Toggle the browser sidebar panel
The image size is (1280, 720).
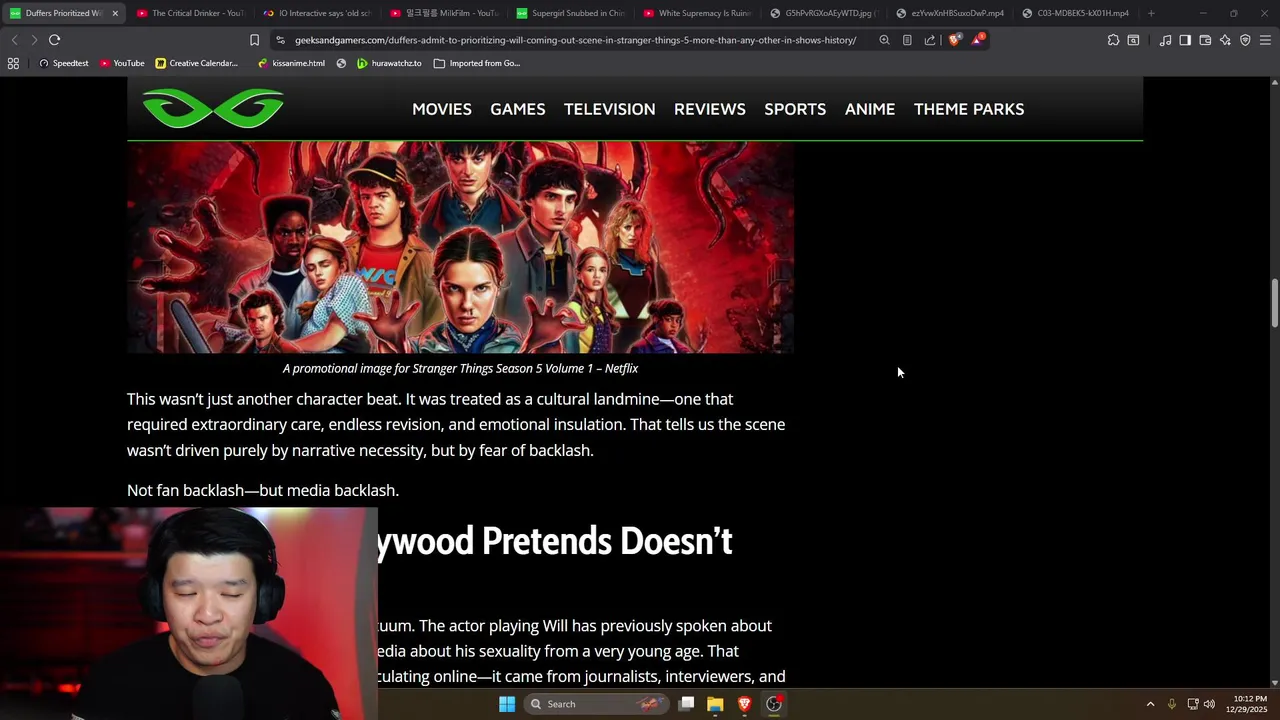[x=1185, y=40]
